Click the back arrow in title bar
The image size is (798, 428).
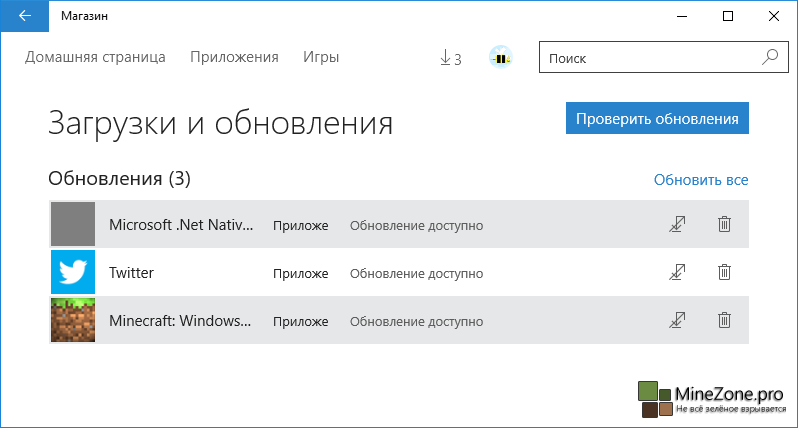(25, 16)
